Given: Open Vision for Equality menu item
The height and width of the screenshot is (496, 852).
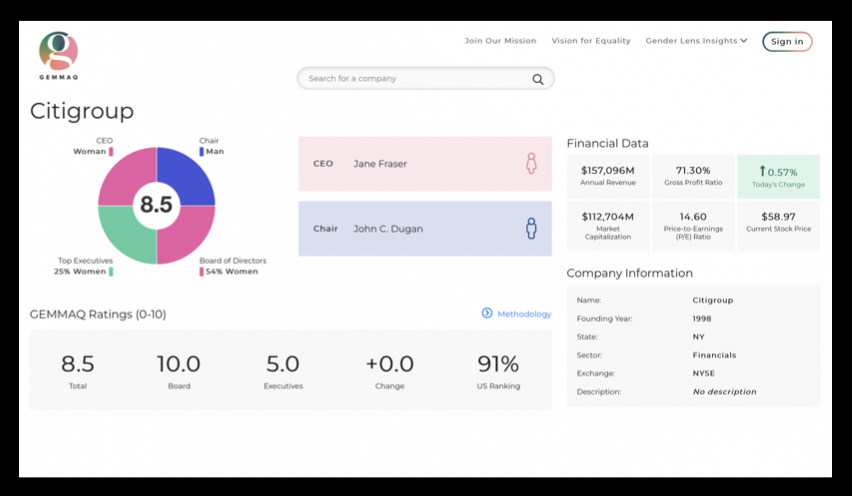Looking at the screenshot, I should (x=591, y=41).
